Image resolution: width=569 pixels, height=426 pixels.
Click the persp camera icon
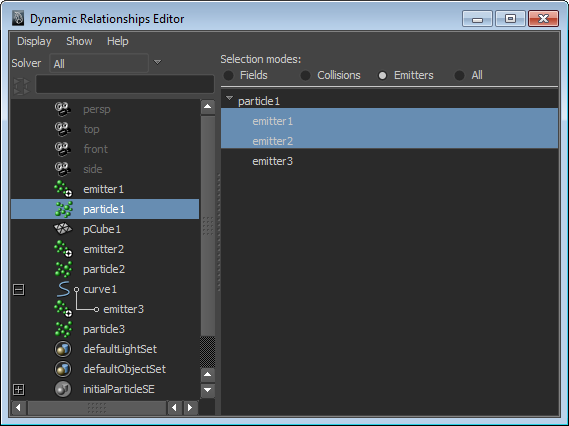point(62,109)
